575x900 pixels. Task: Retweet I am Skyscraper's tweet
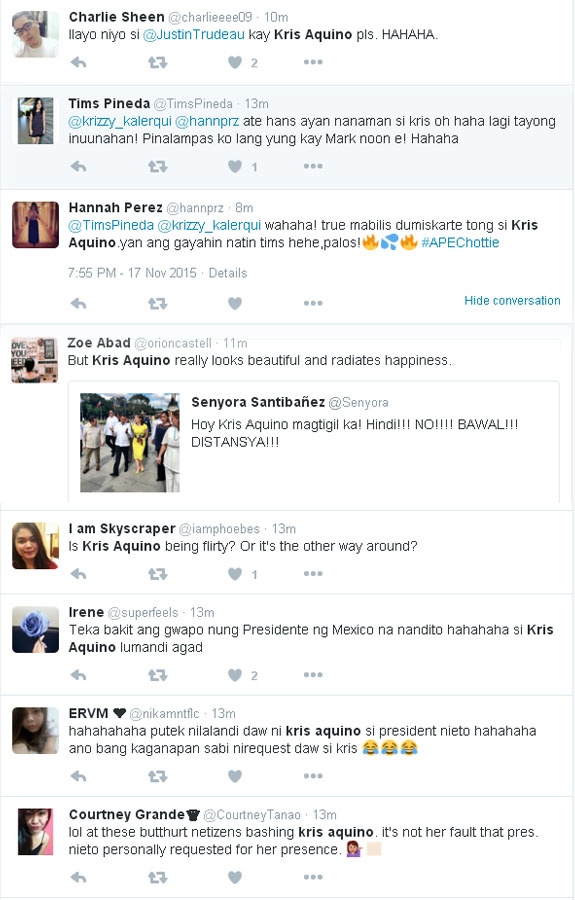coord(157,573)
